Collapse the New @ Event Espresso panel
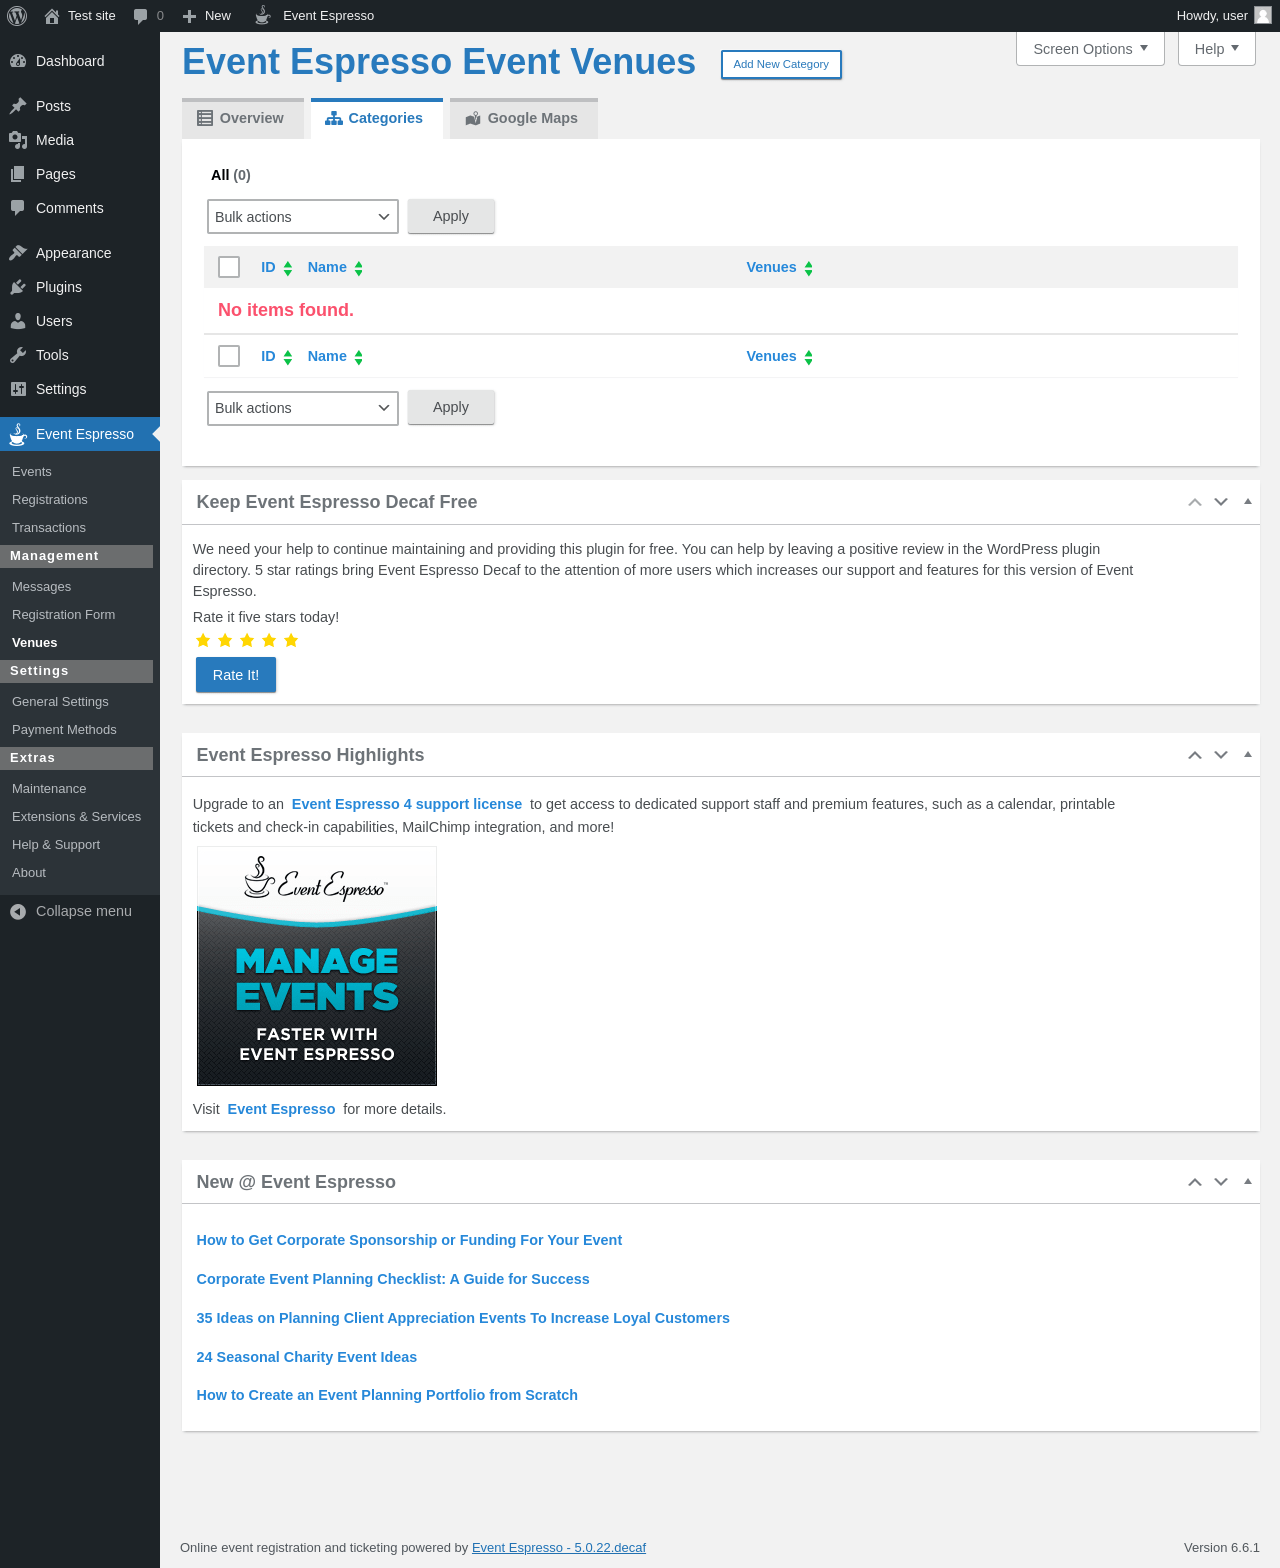The height and width of the screenshot is (1568, 1280). click(x=1248, y=1181)
